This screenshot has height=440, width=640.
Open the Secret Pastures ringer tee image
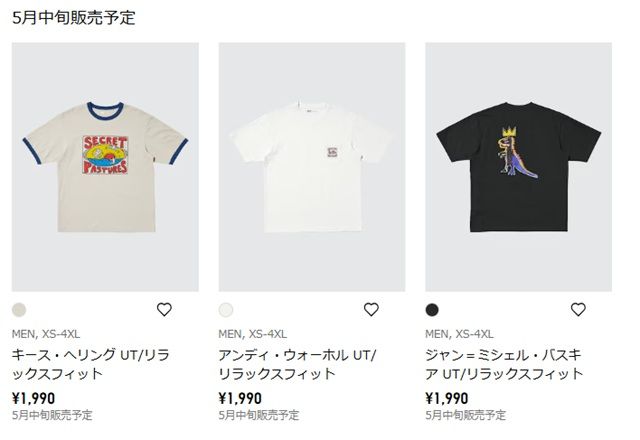(105, 167)
